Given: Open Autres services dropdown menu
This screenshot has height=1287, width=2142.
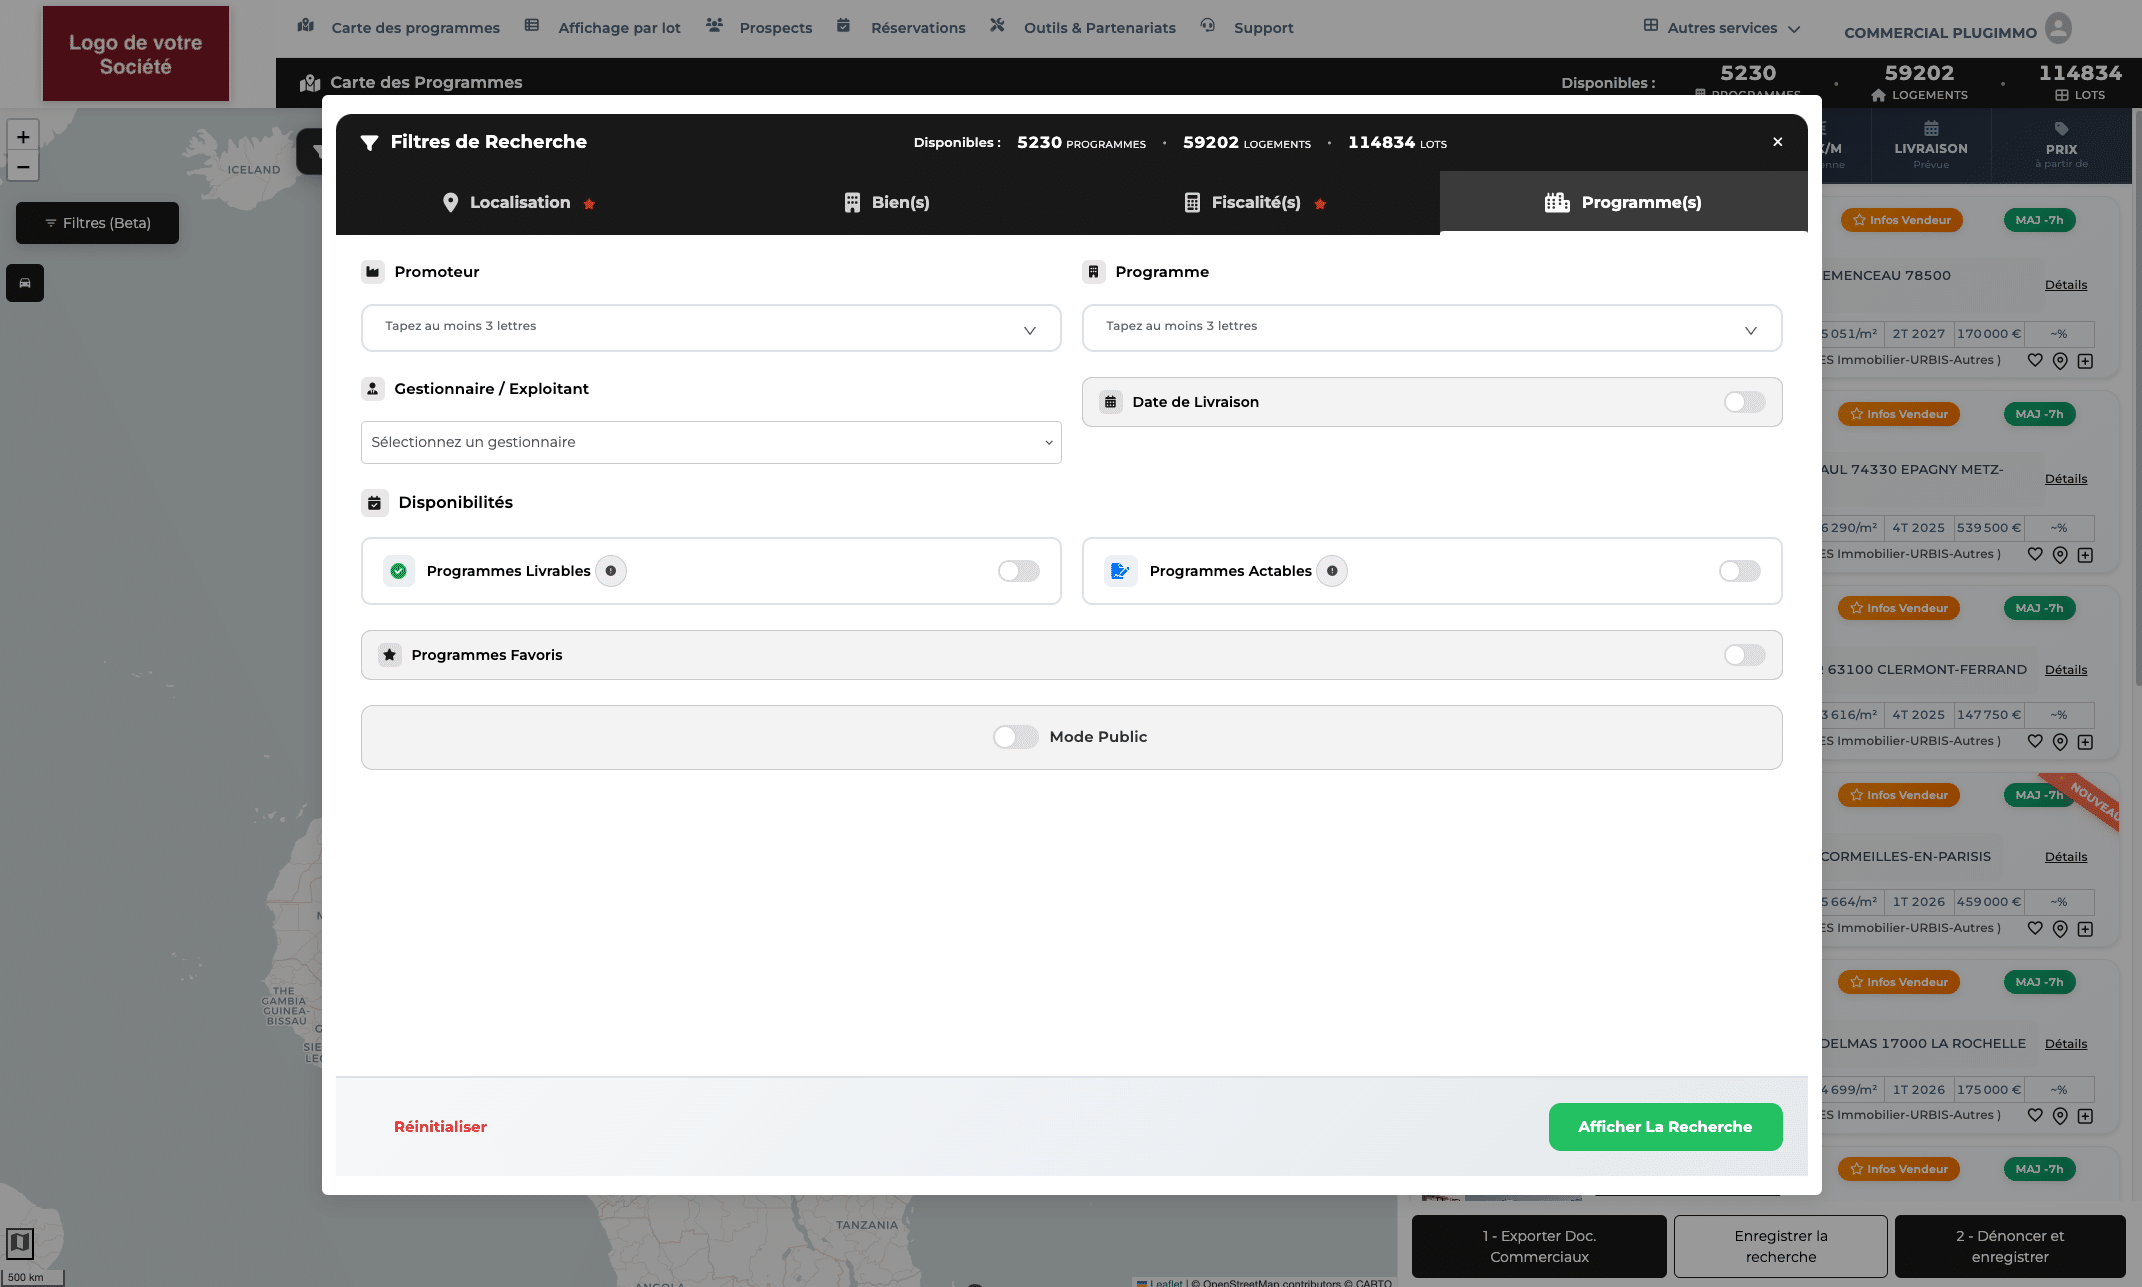Looking at the screenshot, I should click(1722, 28).
